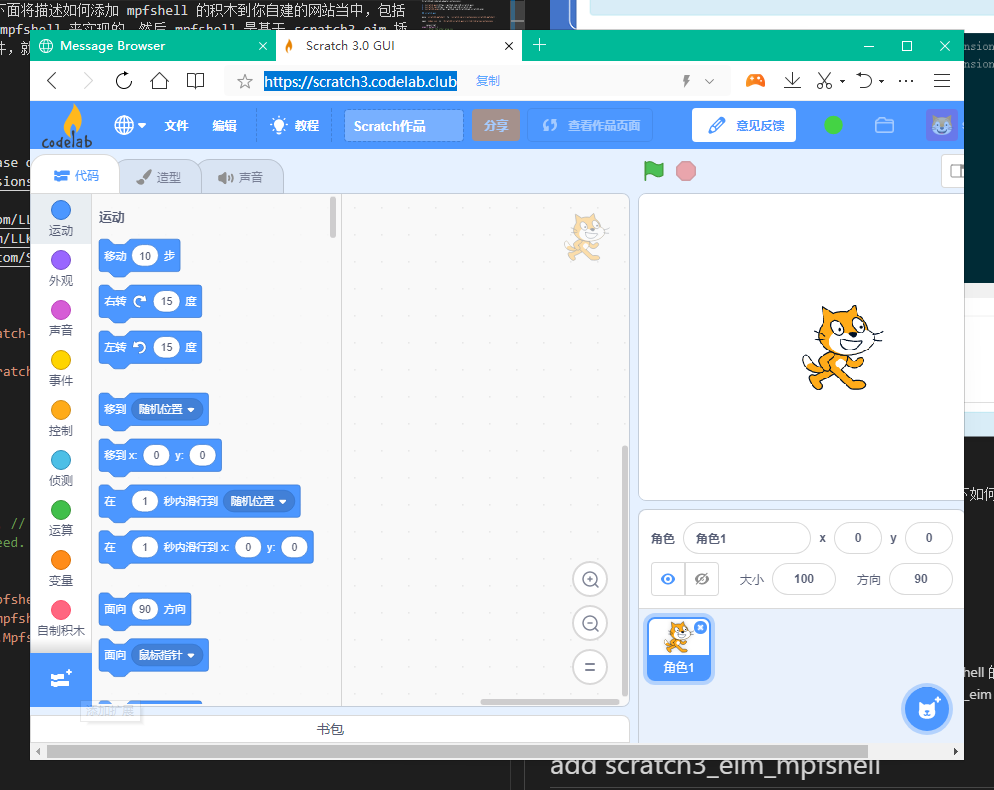Click the green status circle icon
The width and height of the screenshot is (994, 790).
833,126
